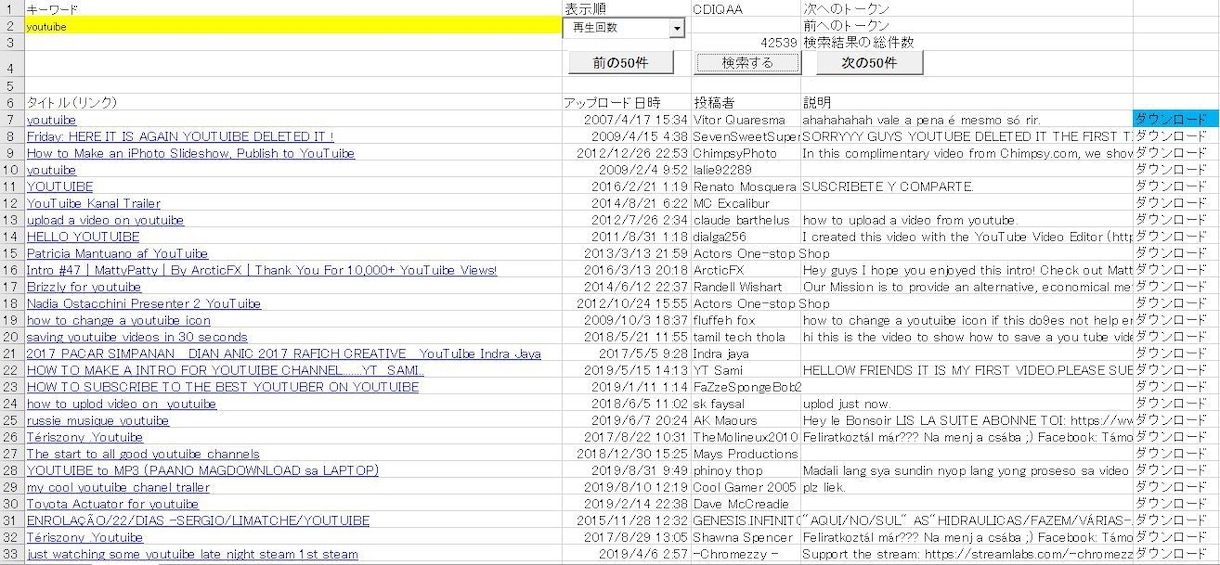Screen dimensions: 1220x565
Task: Open 'How to Make an iPhoto Slideshow' link
Action: tap(191, 153)
